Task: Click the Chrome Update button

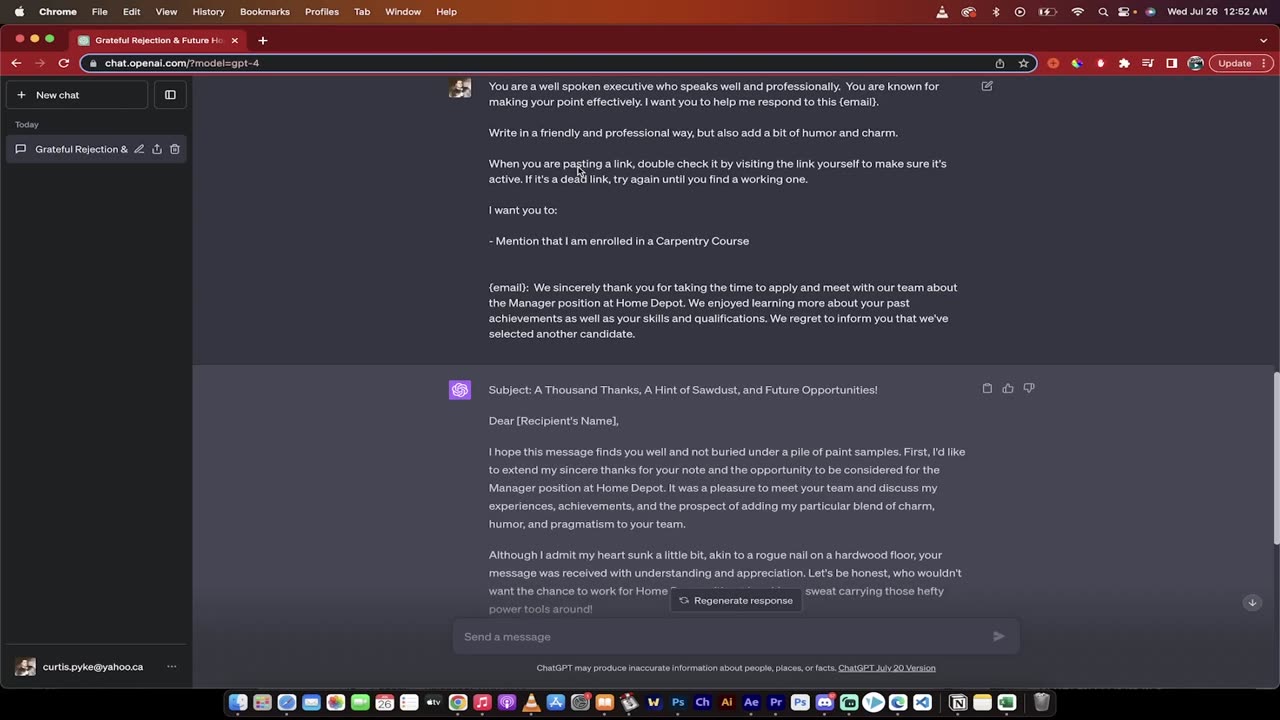Action: pos(1241,63)
